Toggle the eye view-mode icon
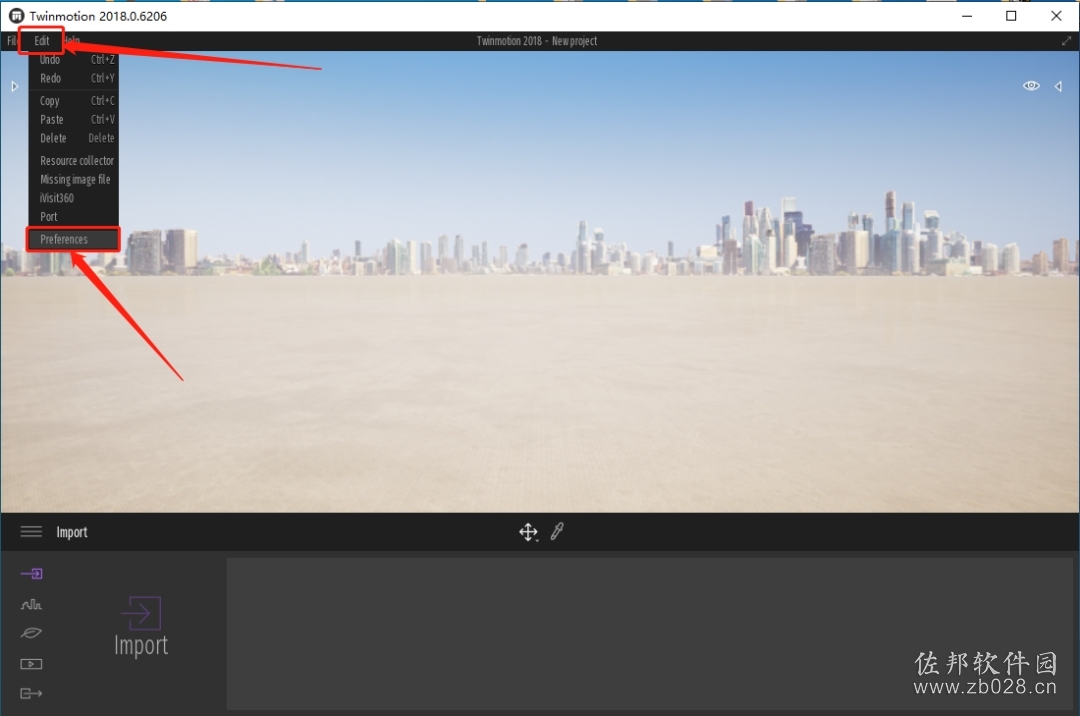The width and height of the screenshot is (1080, 716). pos(1031,86)
